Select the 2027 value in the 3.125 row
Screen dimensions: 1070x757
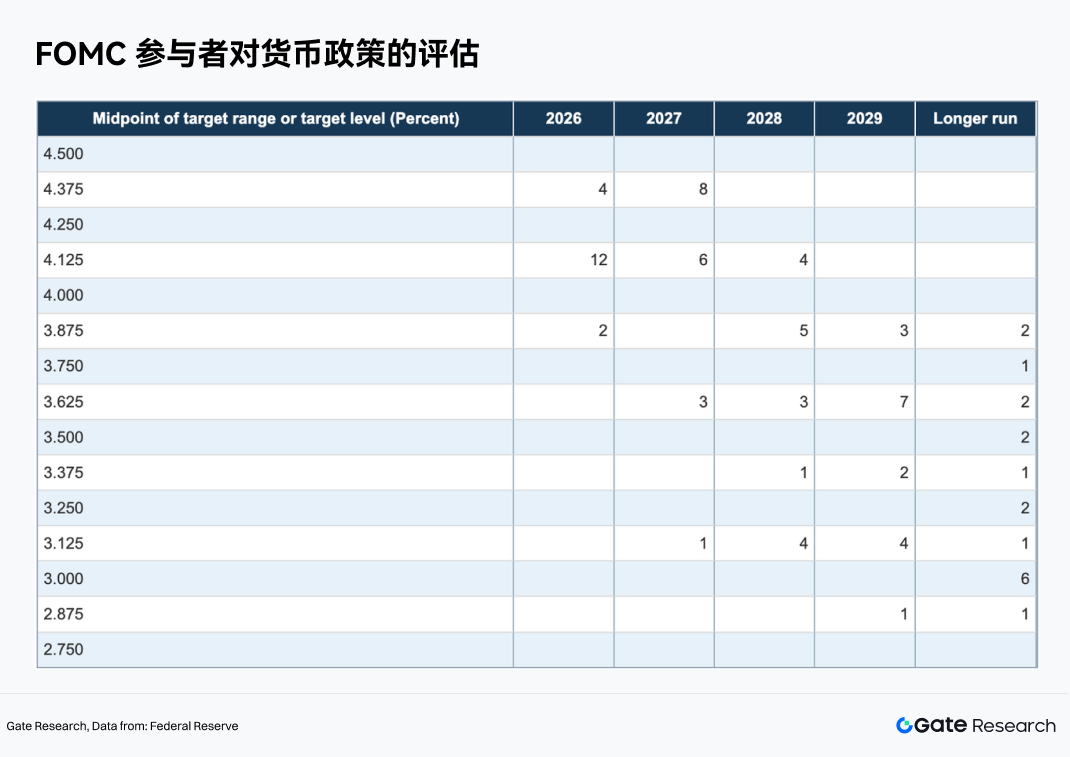pos(703,544)
